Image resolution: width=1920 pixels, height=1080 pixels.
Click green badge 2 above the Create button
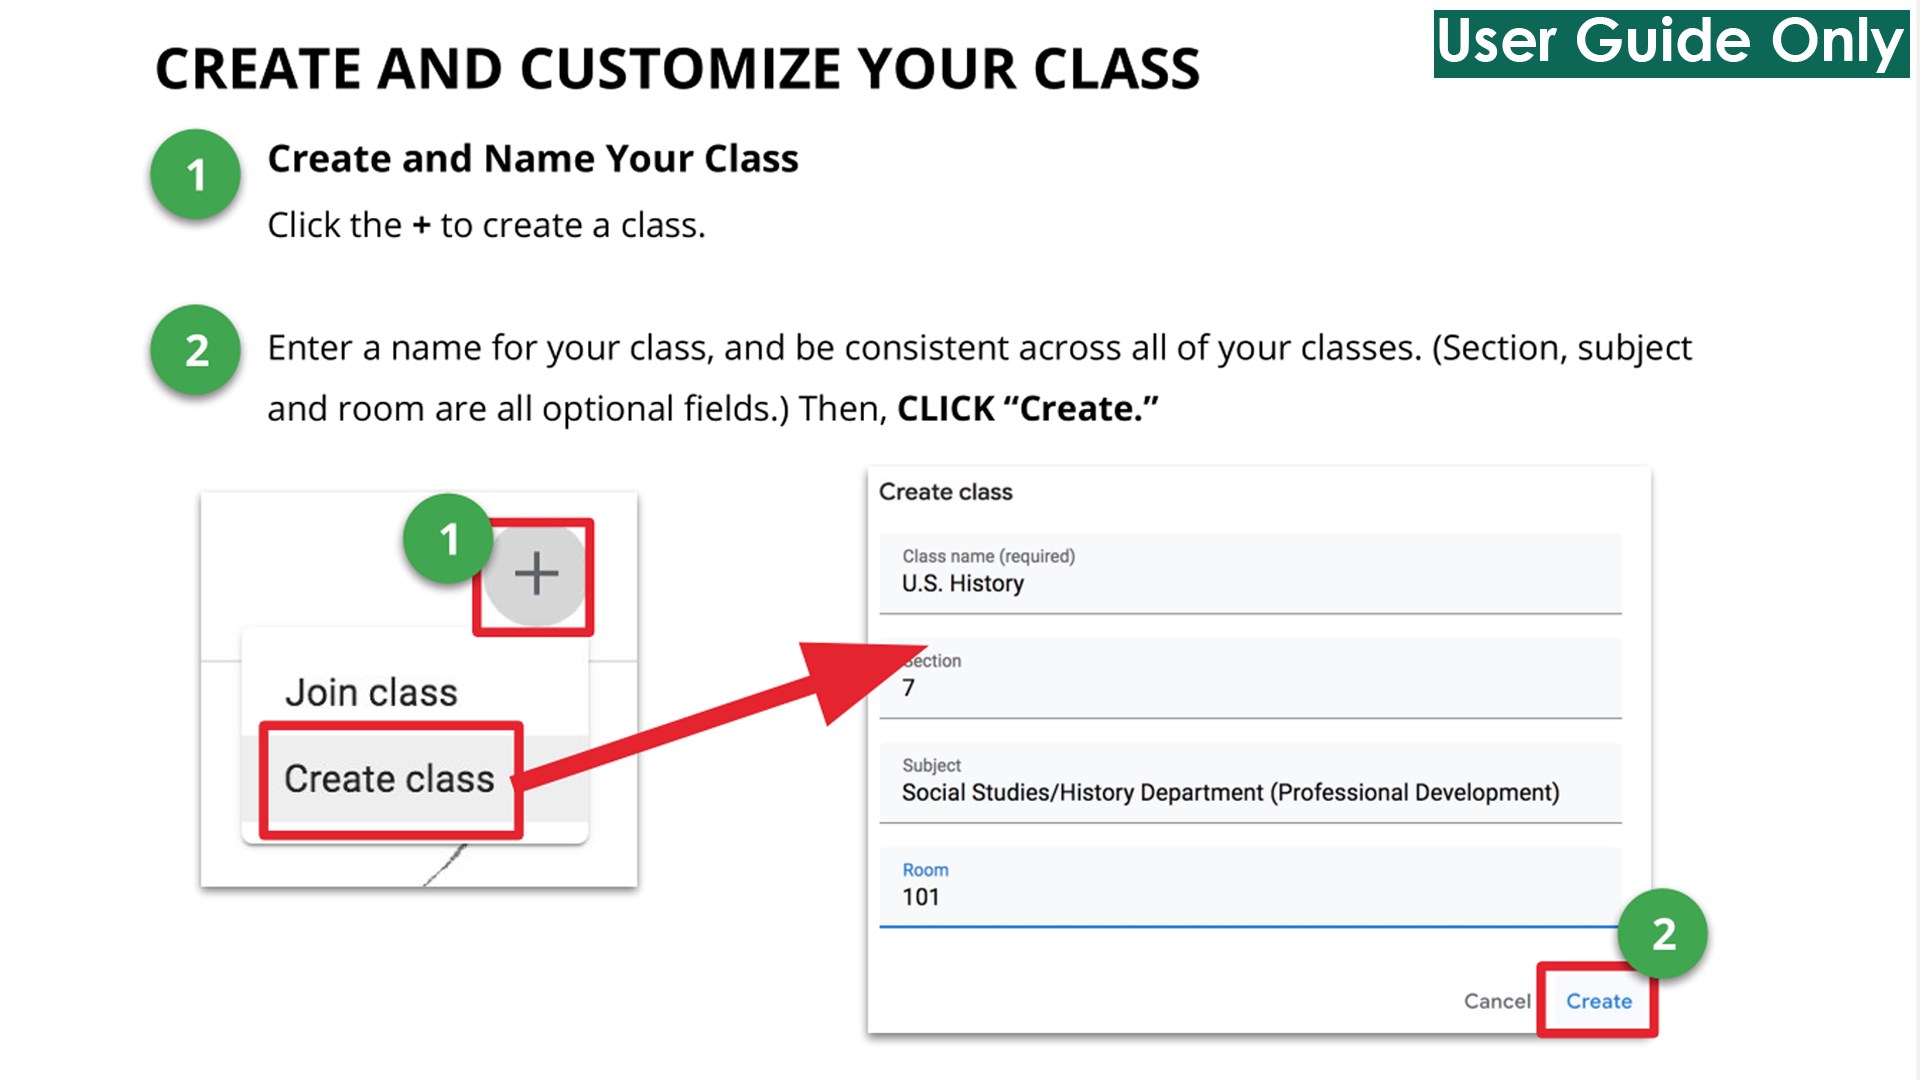pos(1663,934)
